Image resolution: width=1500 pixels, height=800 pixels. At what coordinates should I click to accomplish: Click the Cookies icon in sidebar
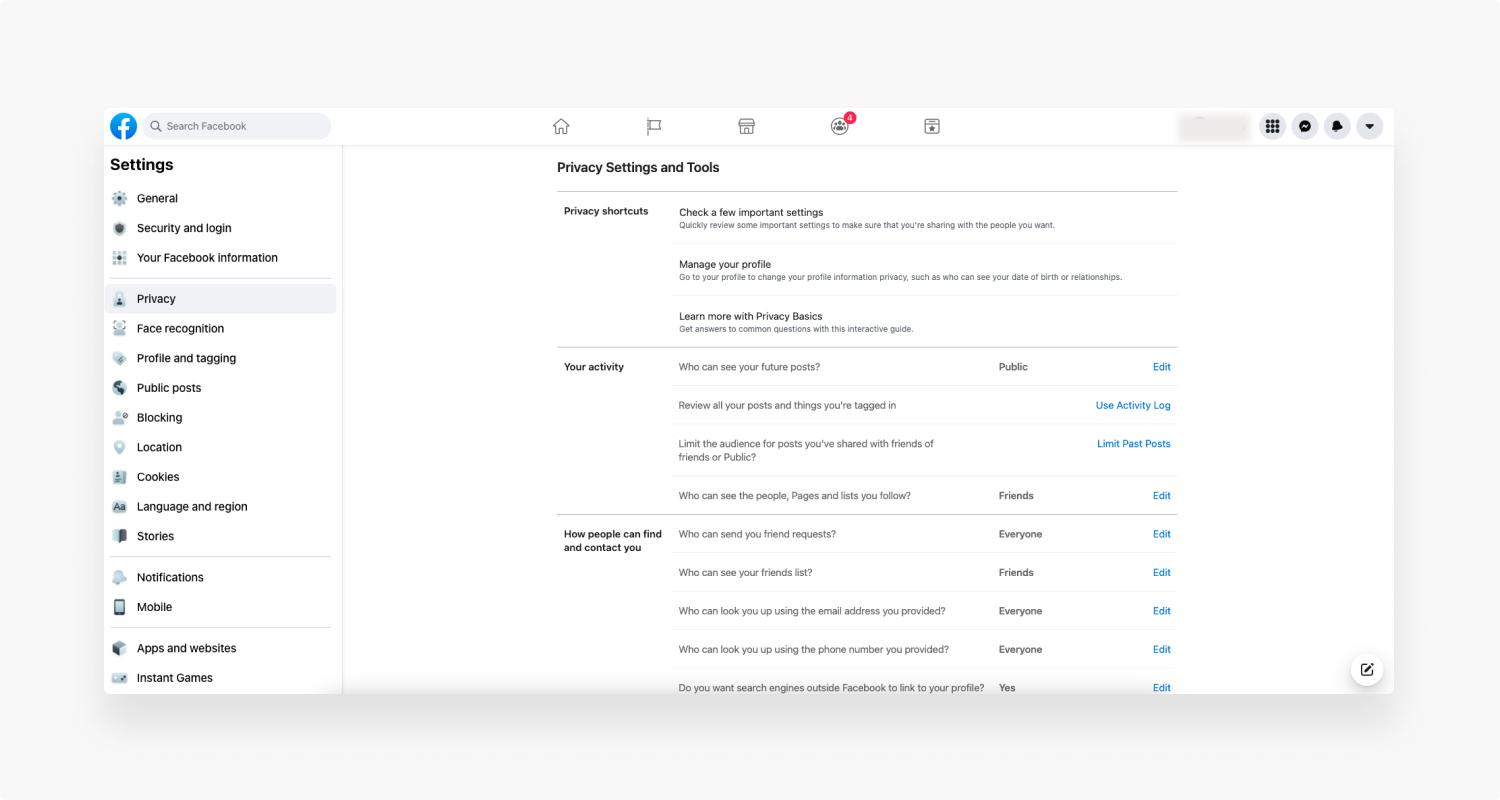tap(120, 477)
